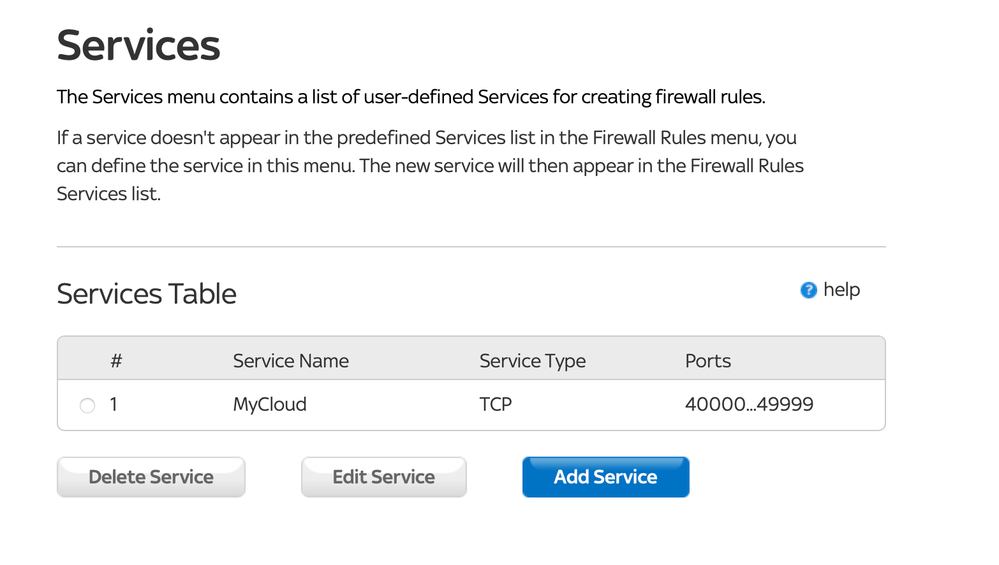The image size is (999, 565).
Task: Select the radio button for service 1
Action: tap(87, 406)
